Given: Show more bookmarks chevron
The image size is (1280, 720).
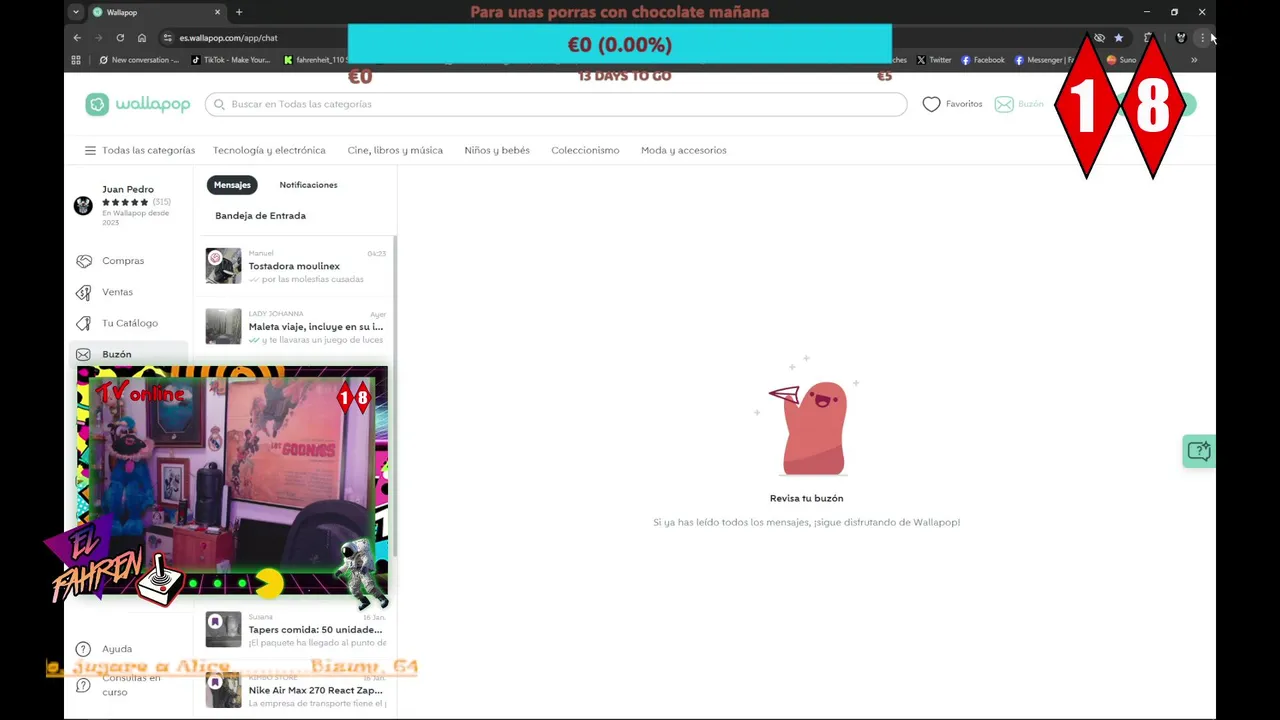Looking at the screenshot, I should 1194,60.
